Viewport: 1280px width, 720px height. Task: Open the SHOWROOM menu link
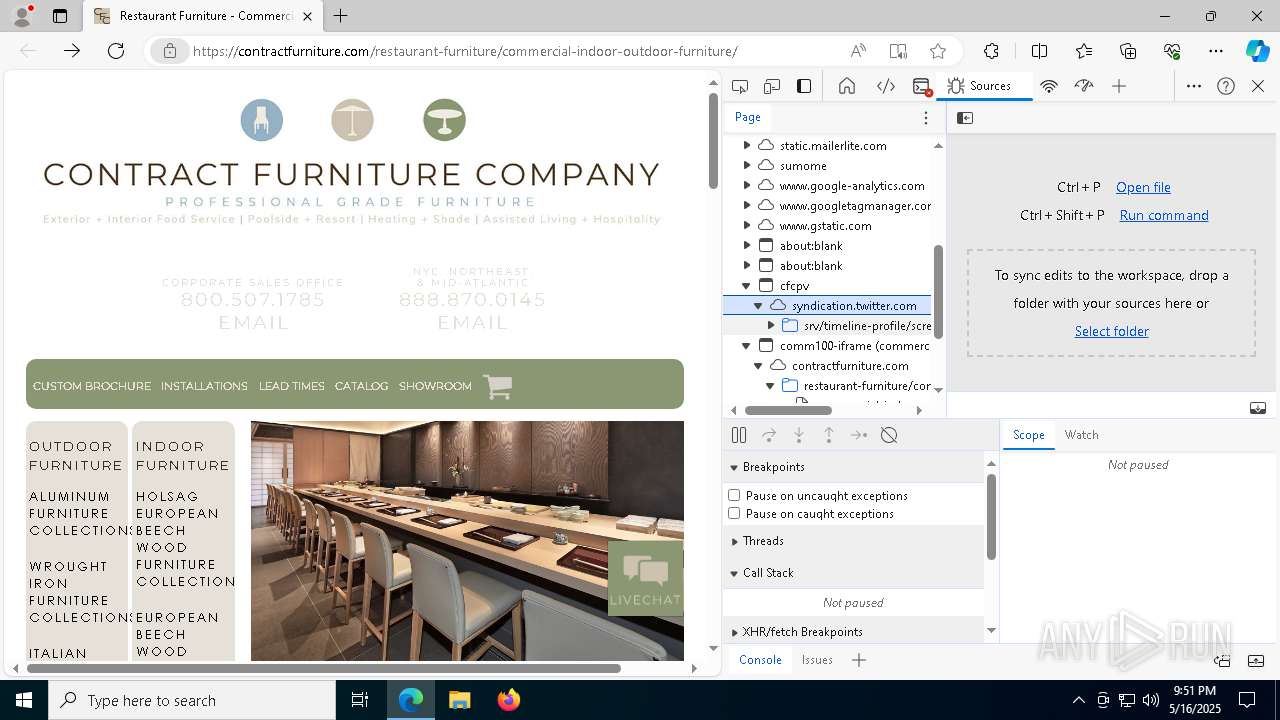(435, 386)
